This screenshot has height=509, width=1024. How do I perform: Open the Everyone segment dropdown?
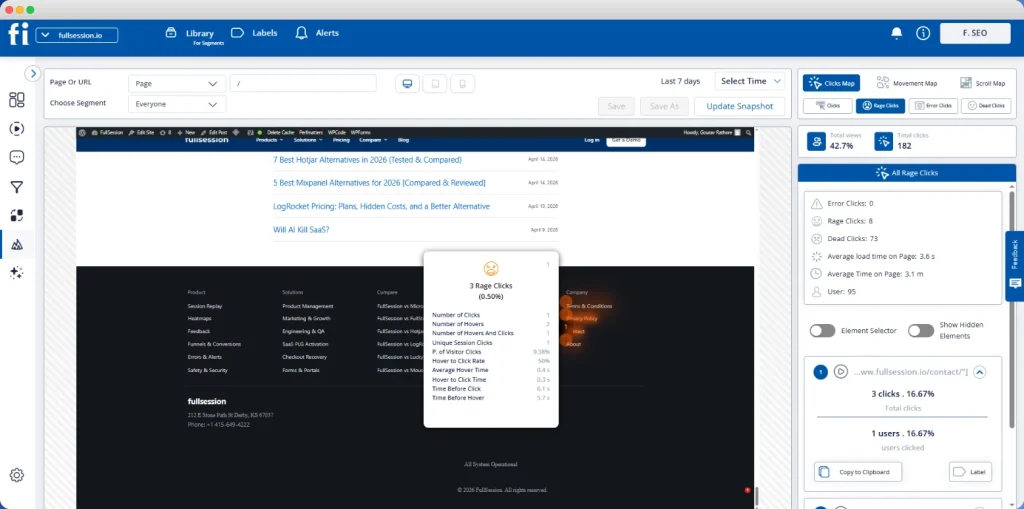click(177, 104)
